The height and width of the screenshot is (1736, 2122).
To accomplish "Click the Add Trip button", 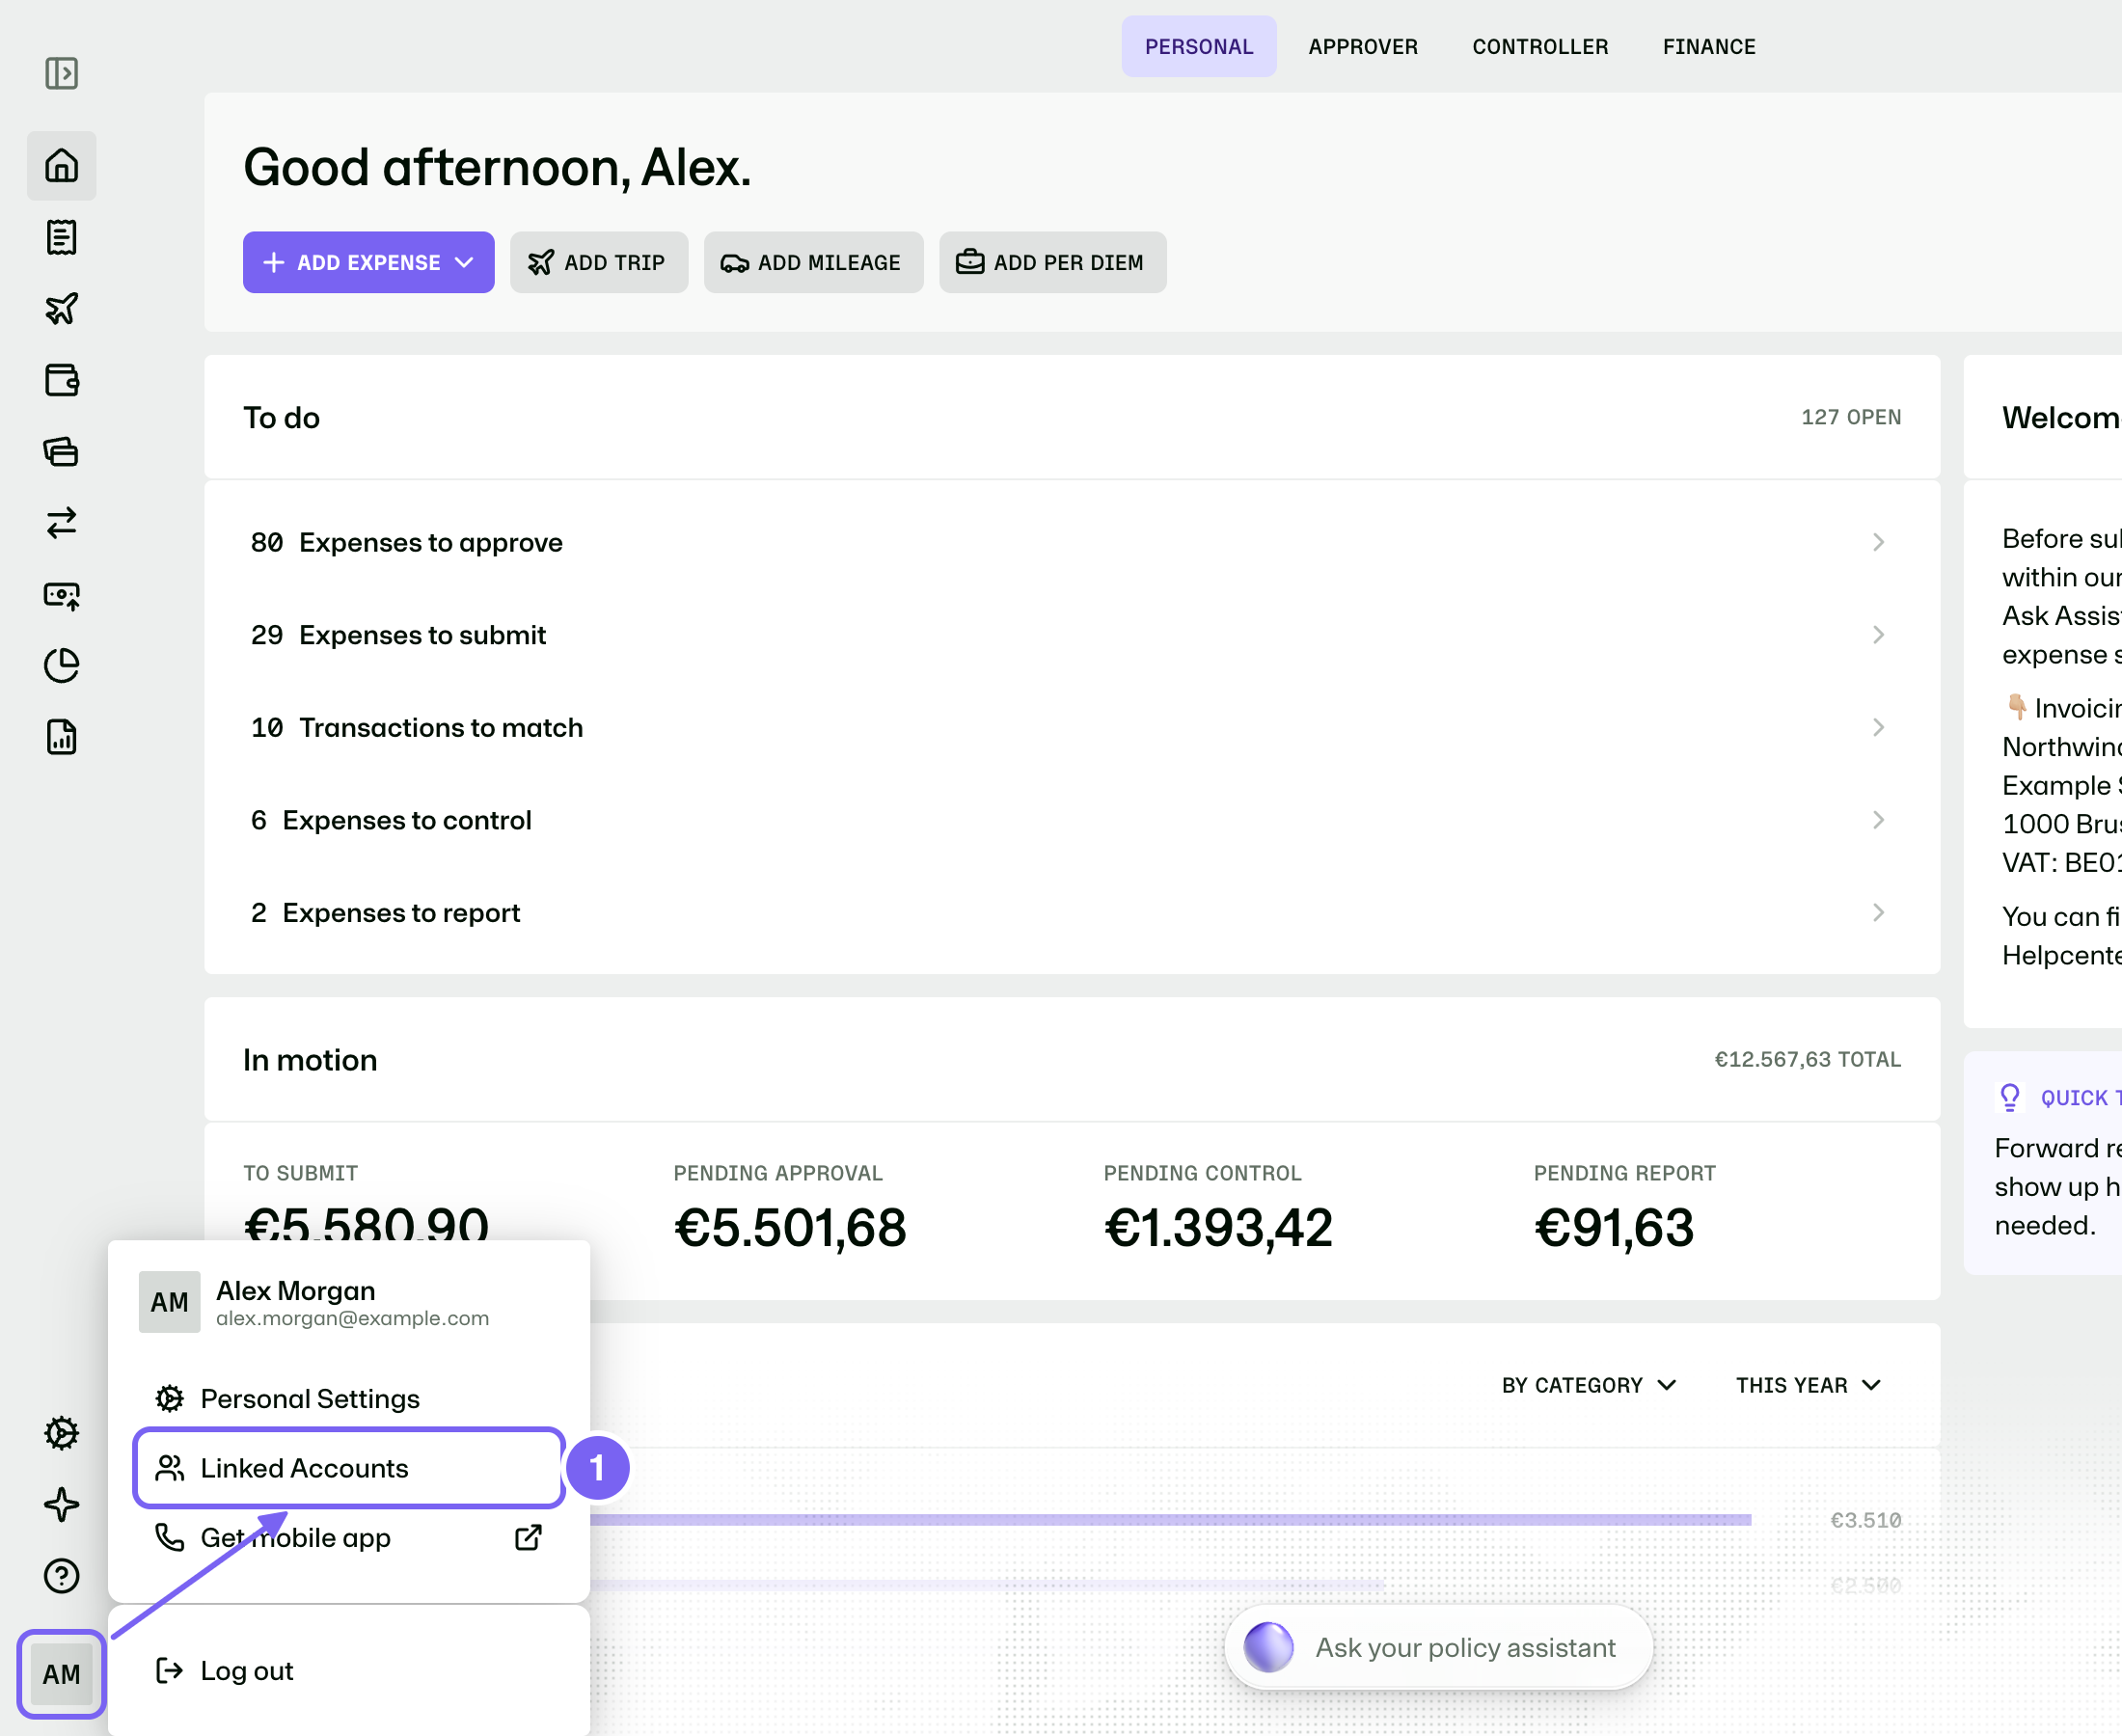I will (x=599, y=262).
